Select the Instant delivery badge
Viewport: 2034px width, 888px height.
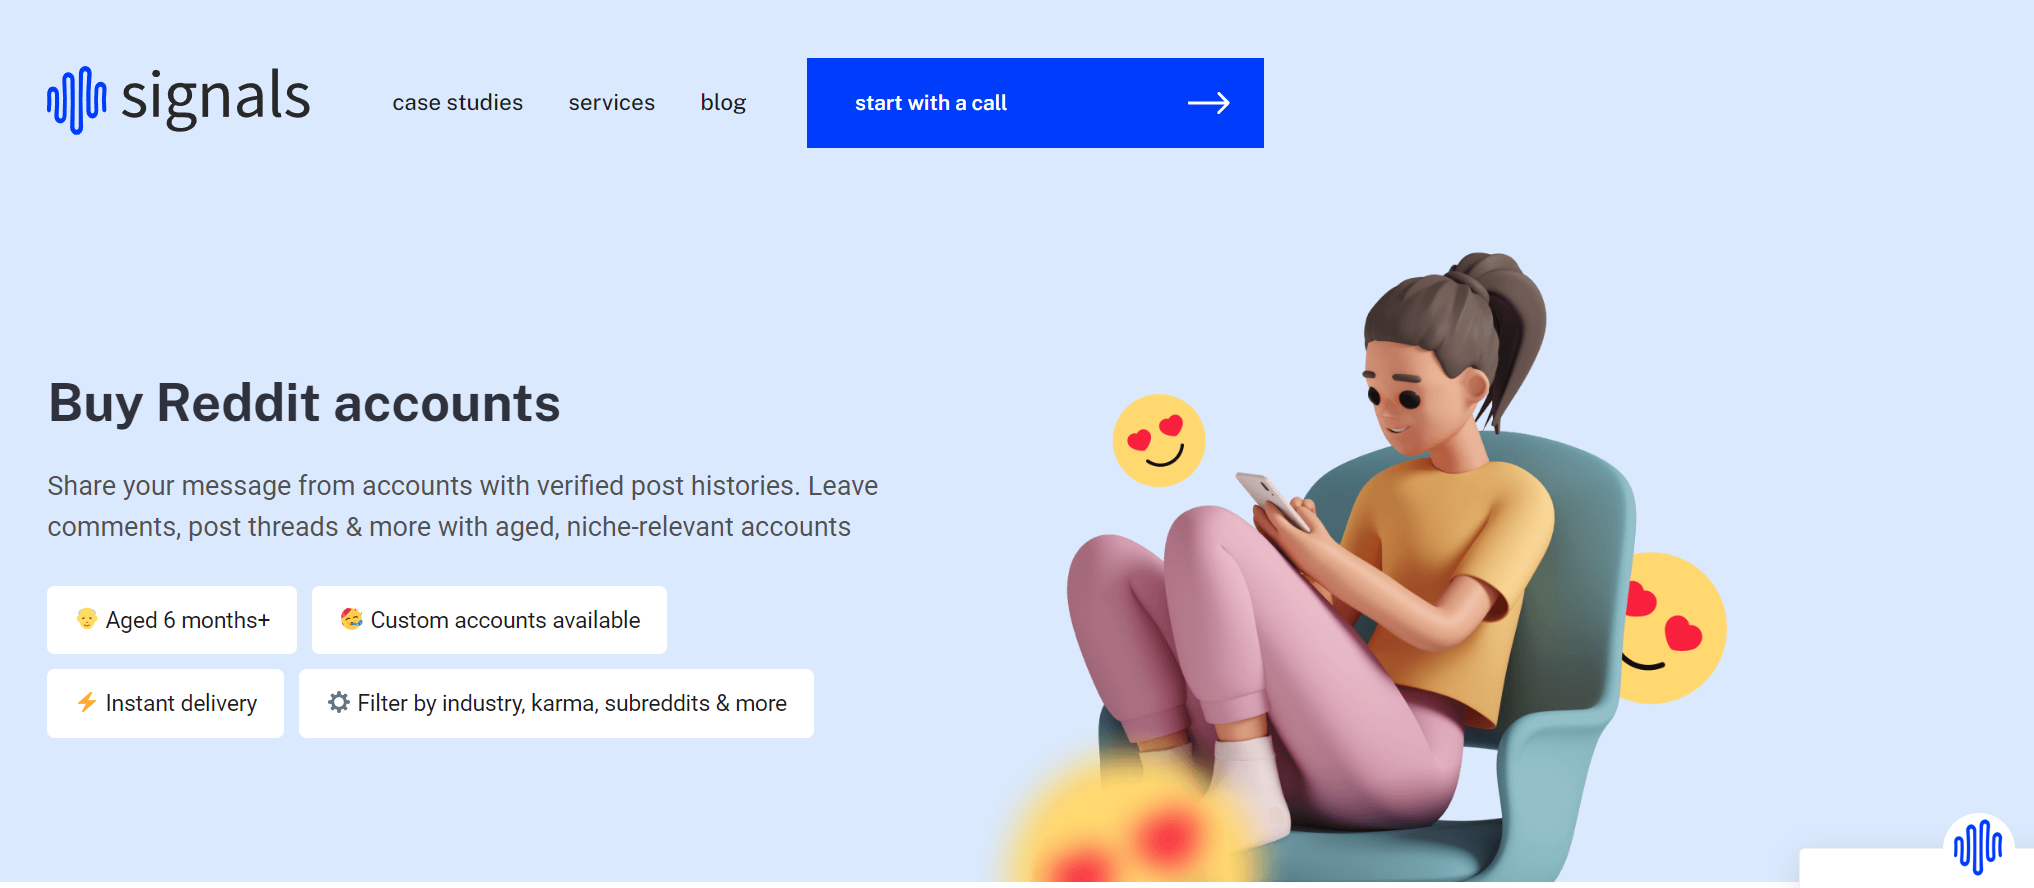(165, 703)
